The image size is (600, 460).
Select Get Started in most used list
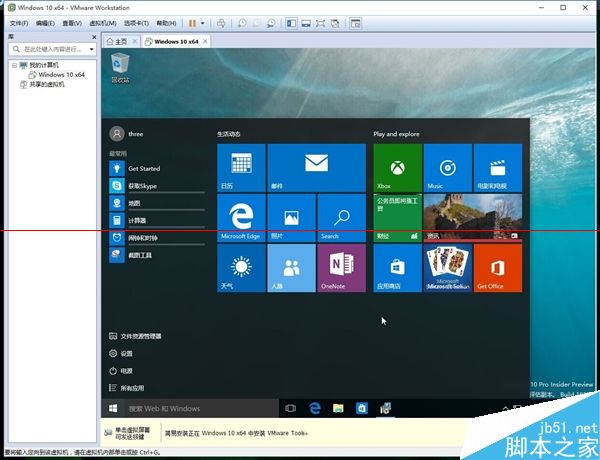click(x=144, y=169)
